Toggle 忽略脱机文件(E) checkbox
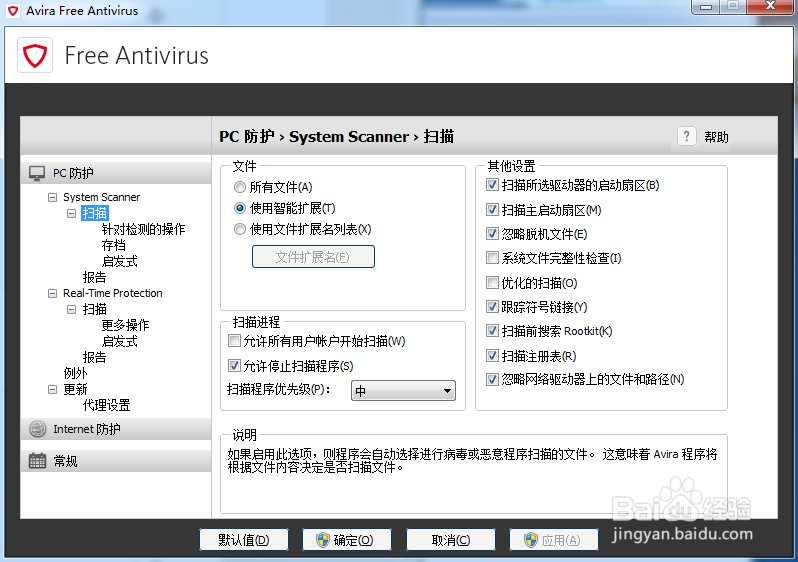The width and height of the screenshot is (798, 562). pos(492,233)
